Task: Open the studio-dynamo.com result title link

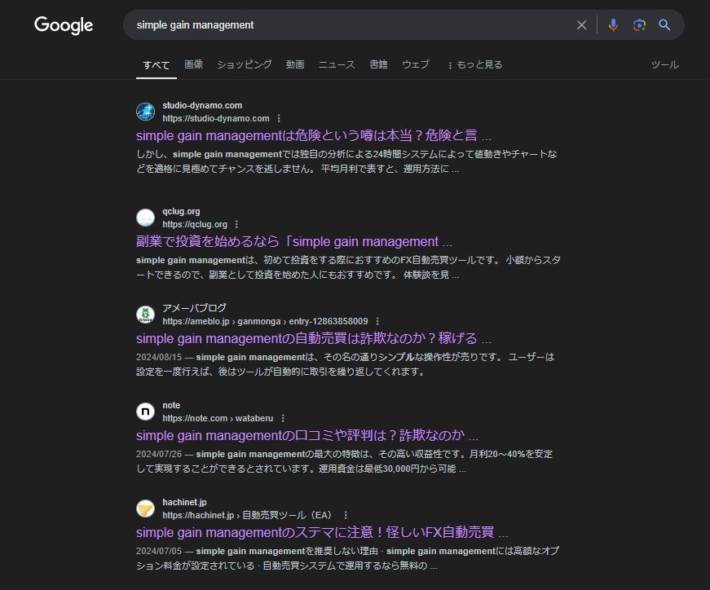Action: (313, 135)
